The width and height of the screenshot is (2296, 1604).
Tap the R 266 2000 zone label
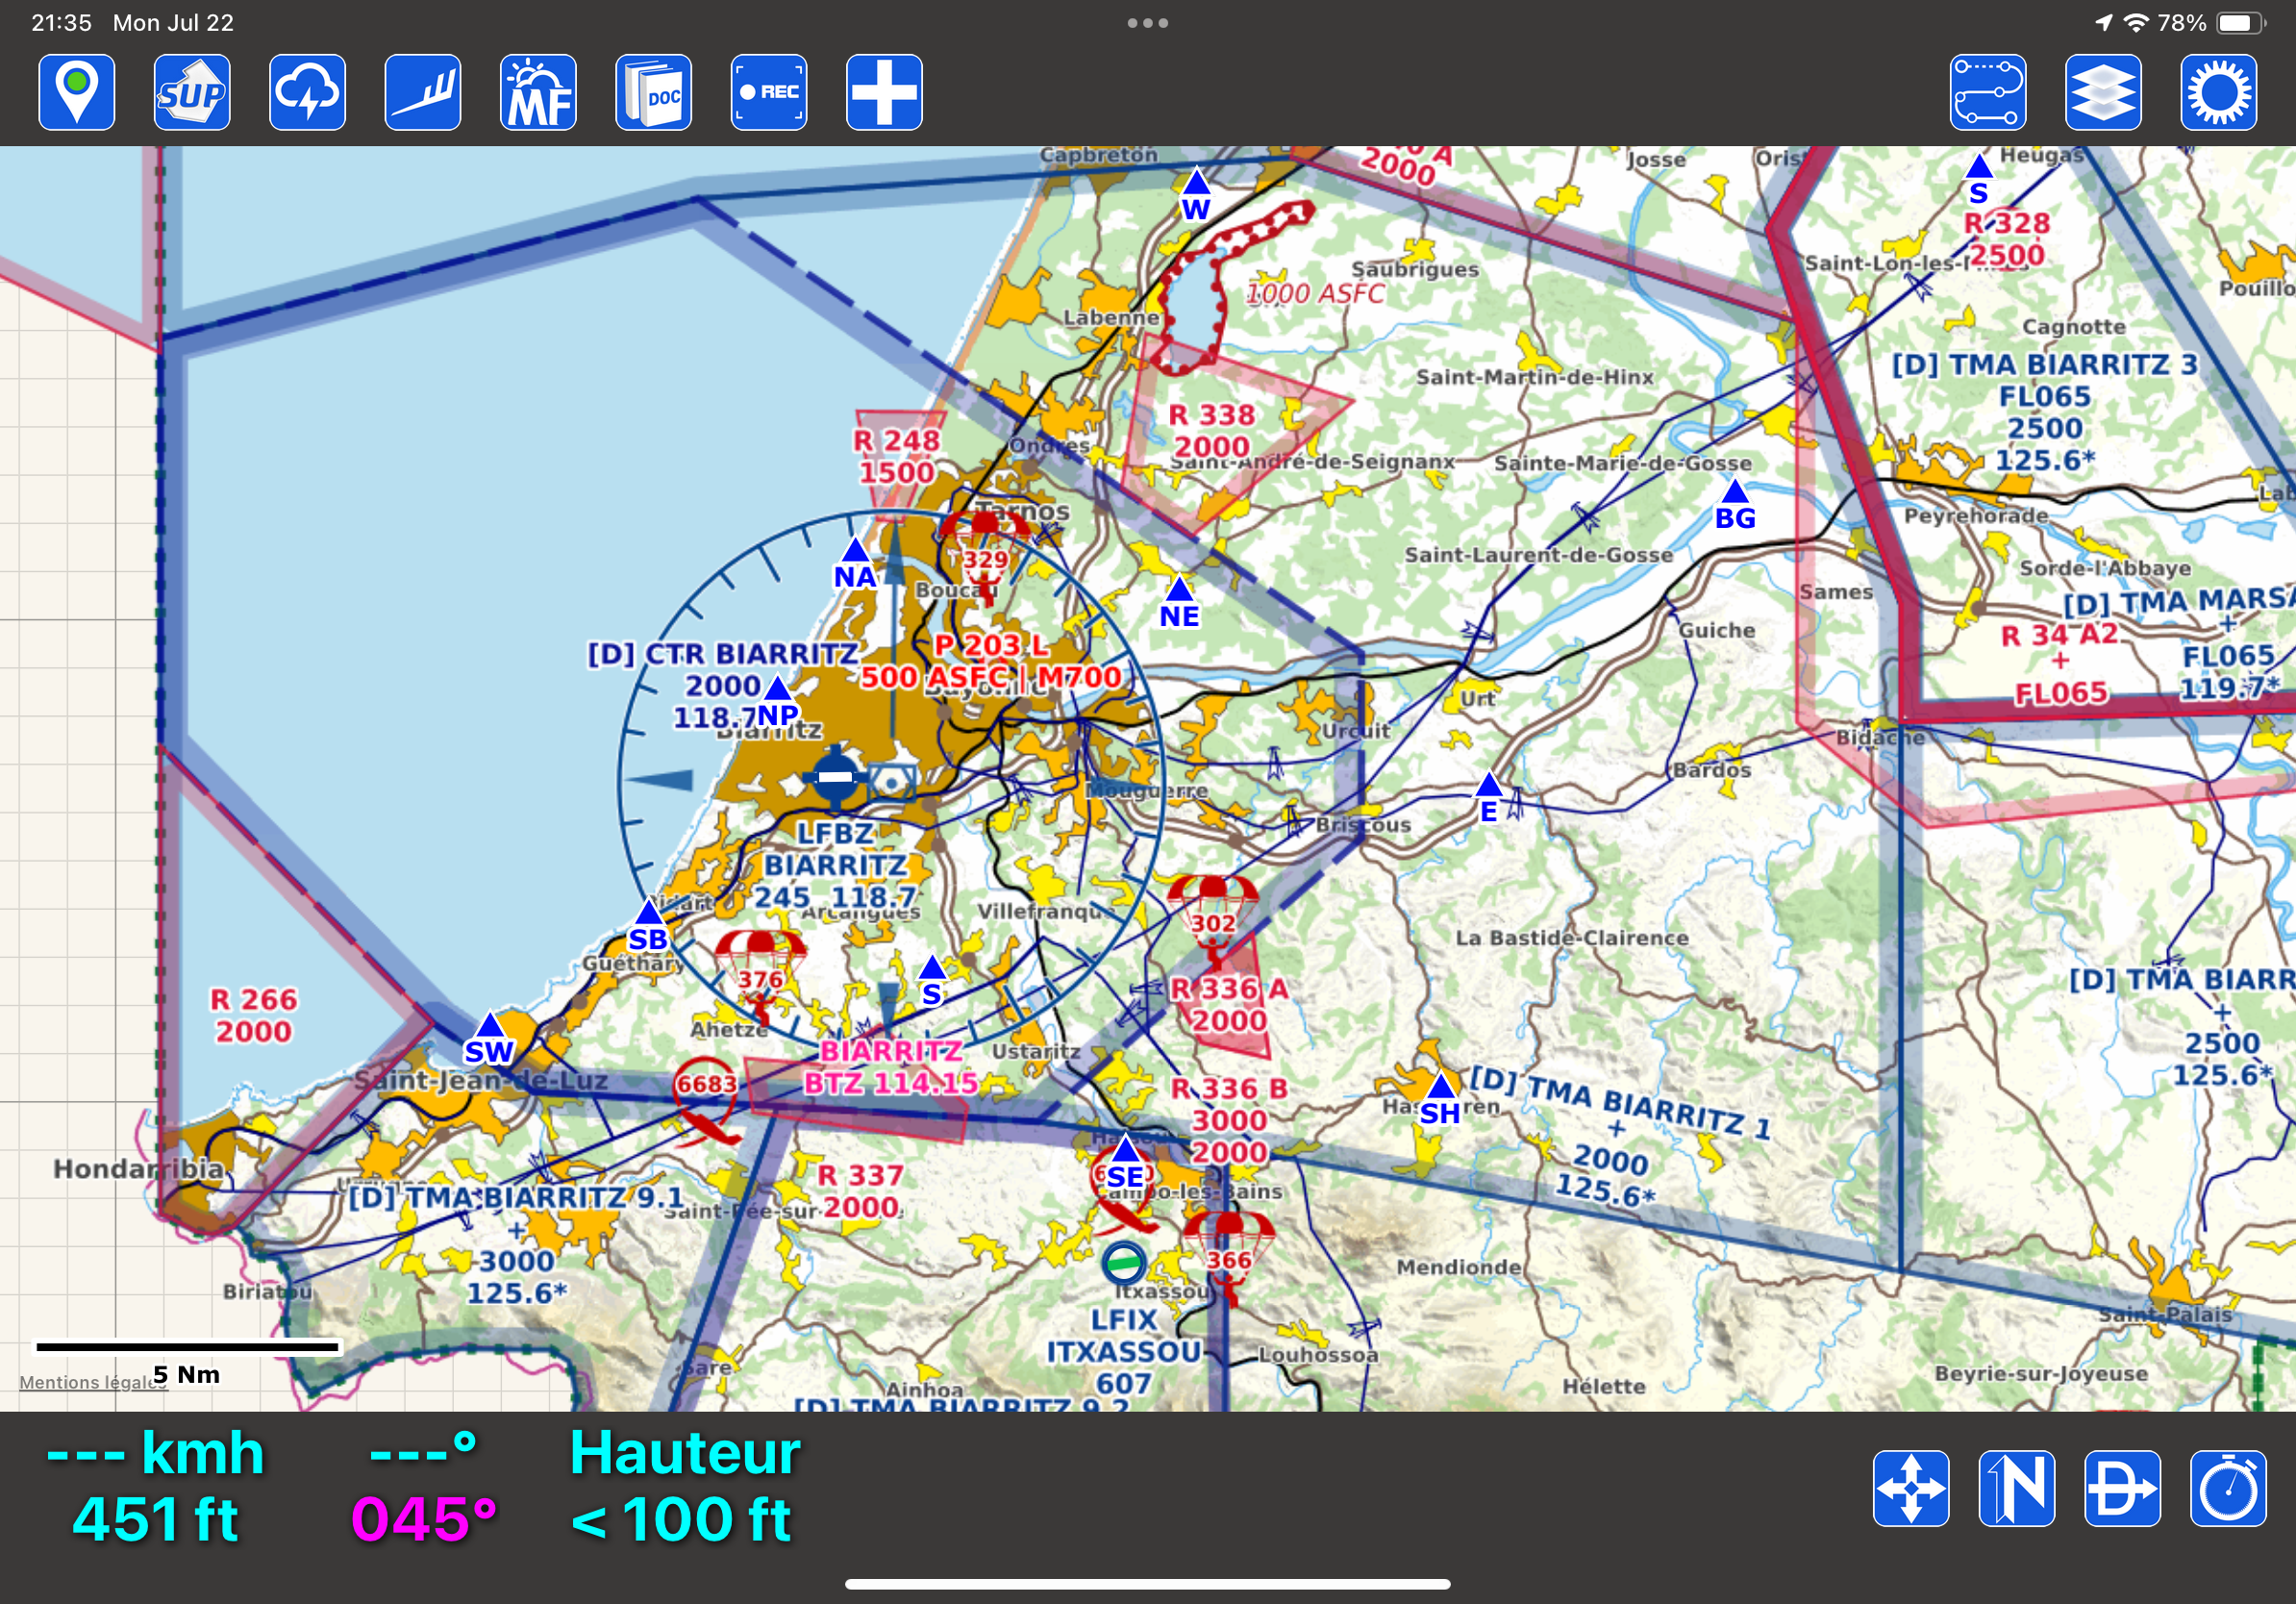(254, 1015)
